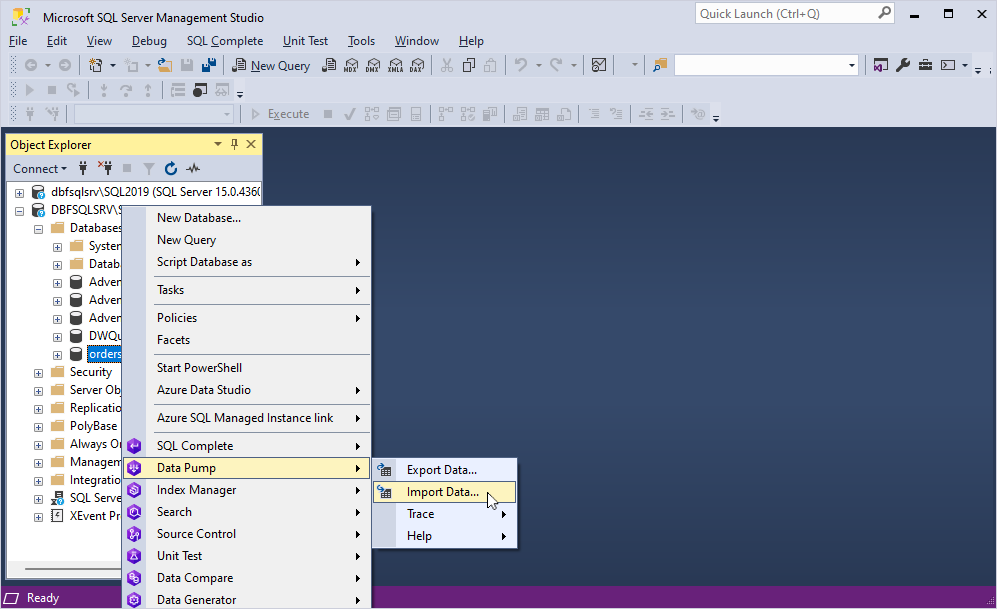The image size is (997, 609).
Task: Open the SQL Complete menu in menu bar
Action: click(x=225, y=41)
